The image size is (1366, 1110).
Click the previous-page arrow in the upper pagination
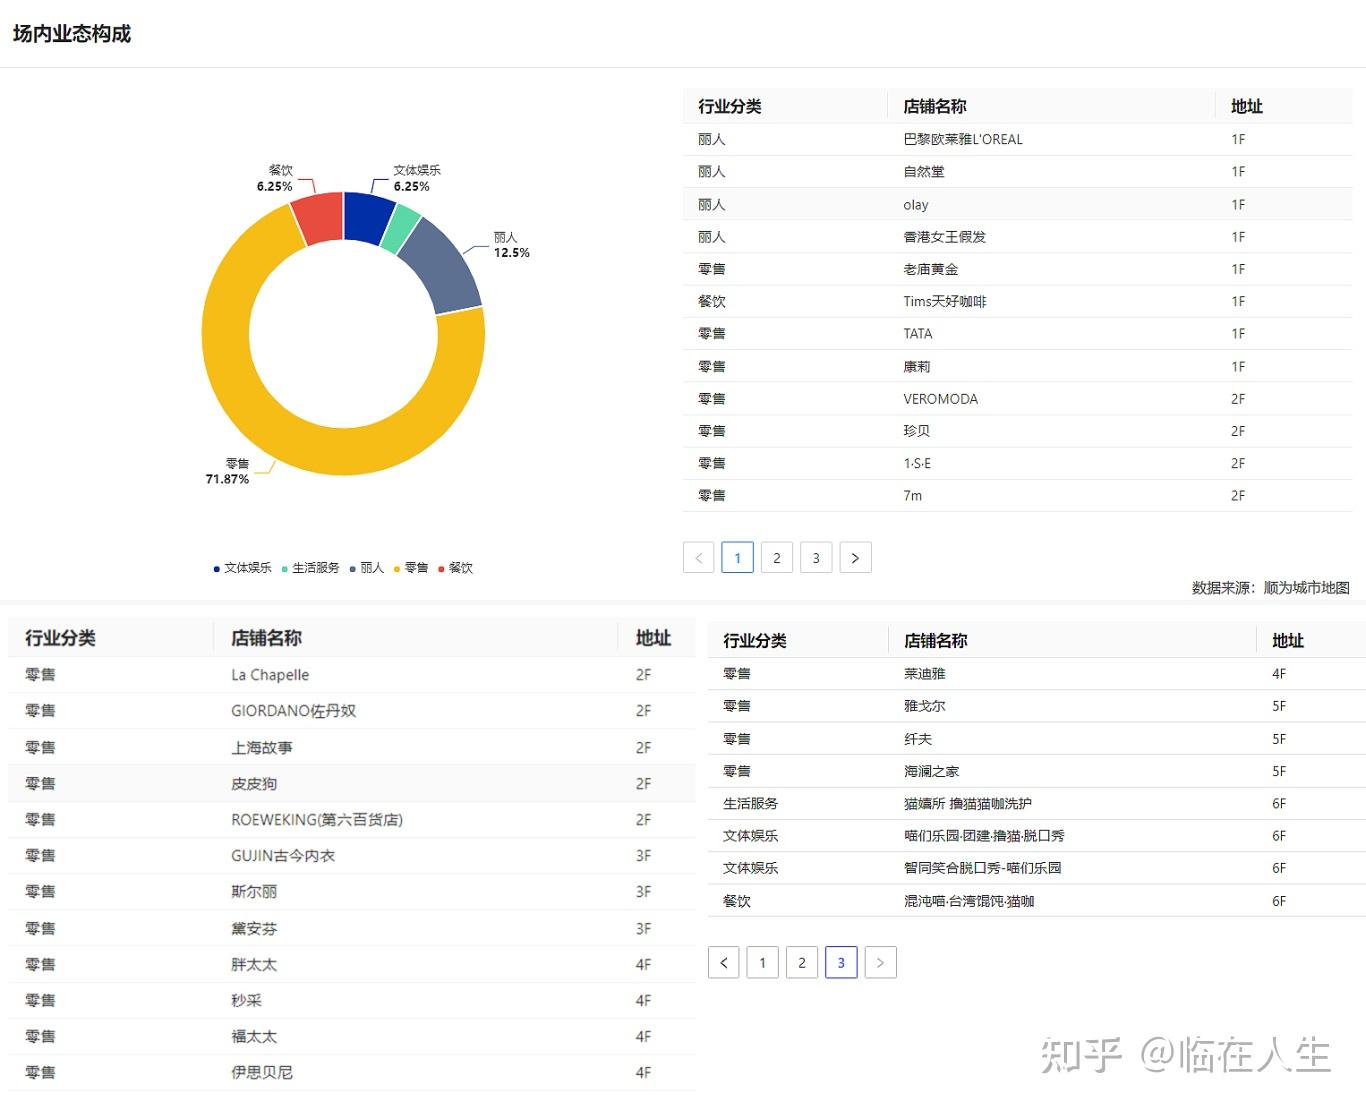point(698,557)
